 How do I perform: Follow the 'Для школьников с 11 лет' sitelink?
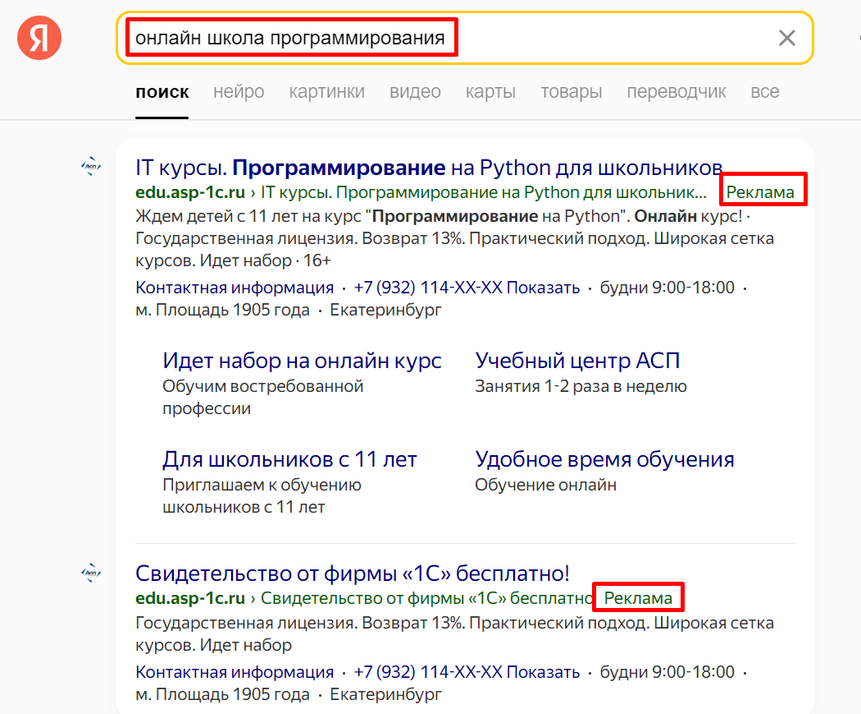pyautogui.click(x=290, y=460)
